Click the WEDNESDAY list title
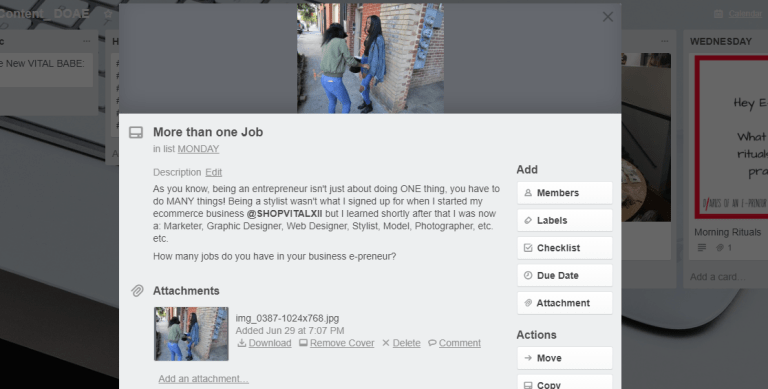The height and width of the screenshot is (389, 768). pos(720,42)
